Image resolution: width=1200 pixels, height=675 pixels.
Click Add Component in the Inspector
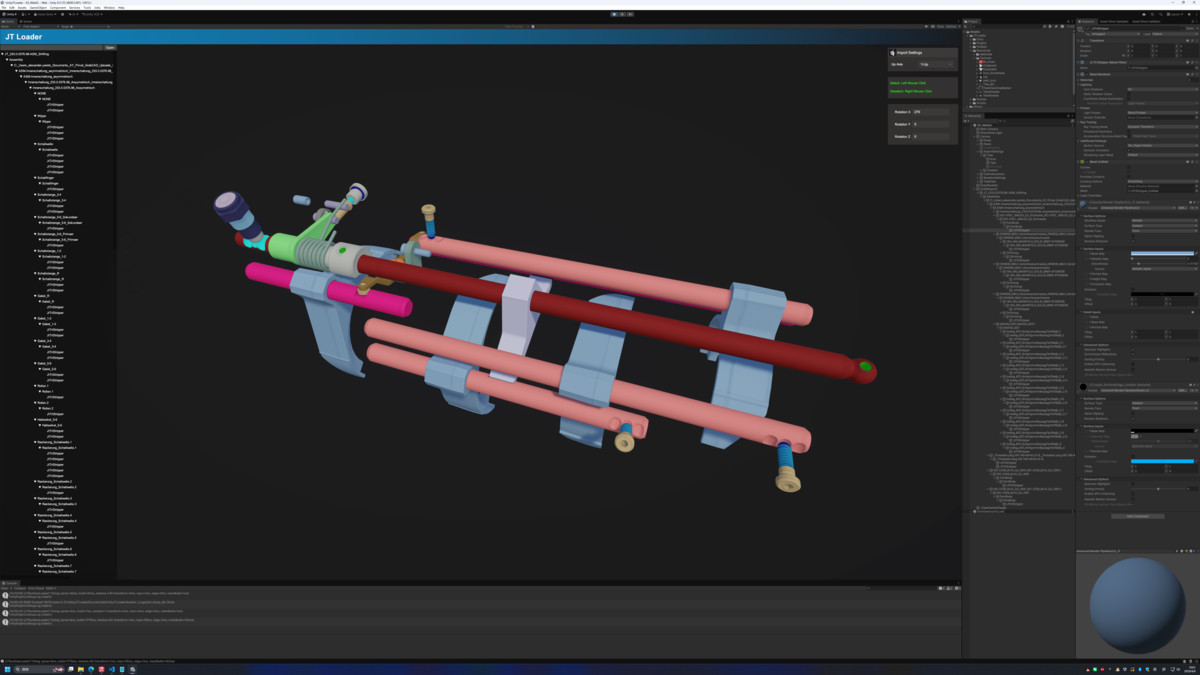tap(1137, 516)
